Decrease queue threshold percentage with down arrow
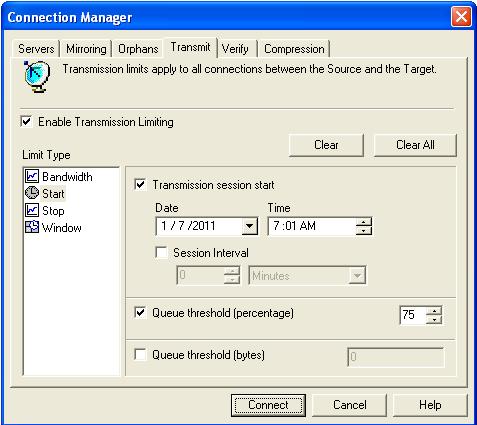 tap(434, 319)
